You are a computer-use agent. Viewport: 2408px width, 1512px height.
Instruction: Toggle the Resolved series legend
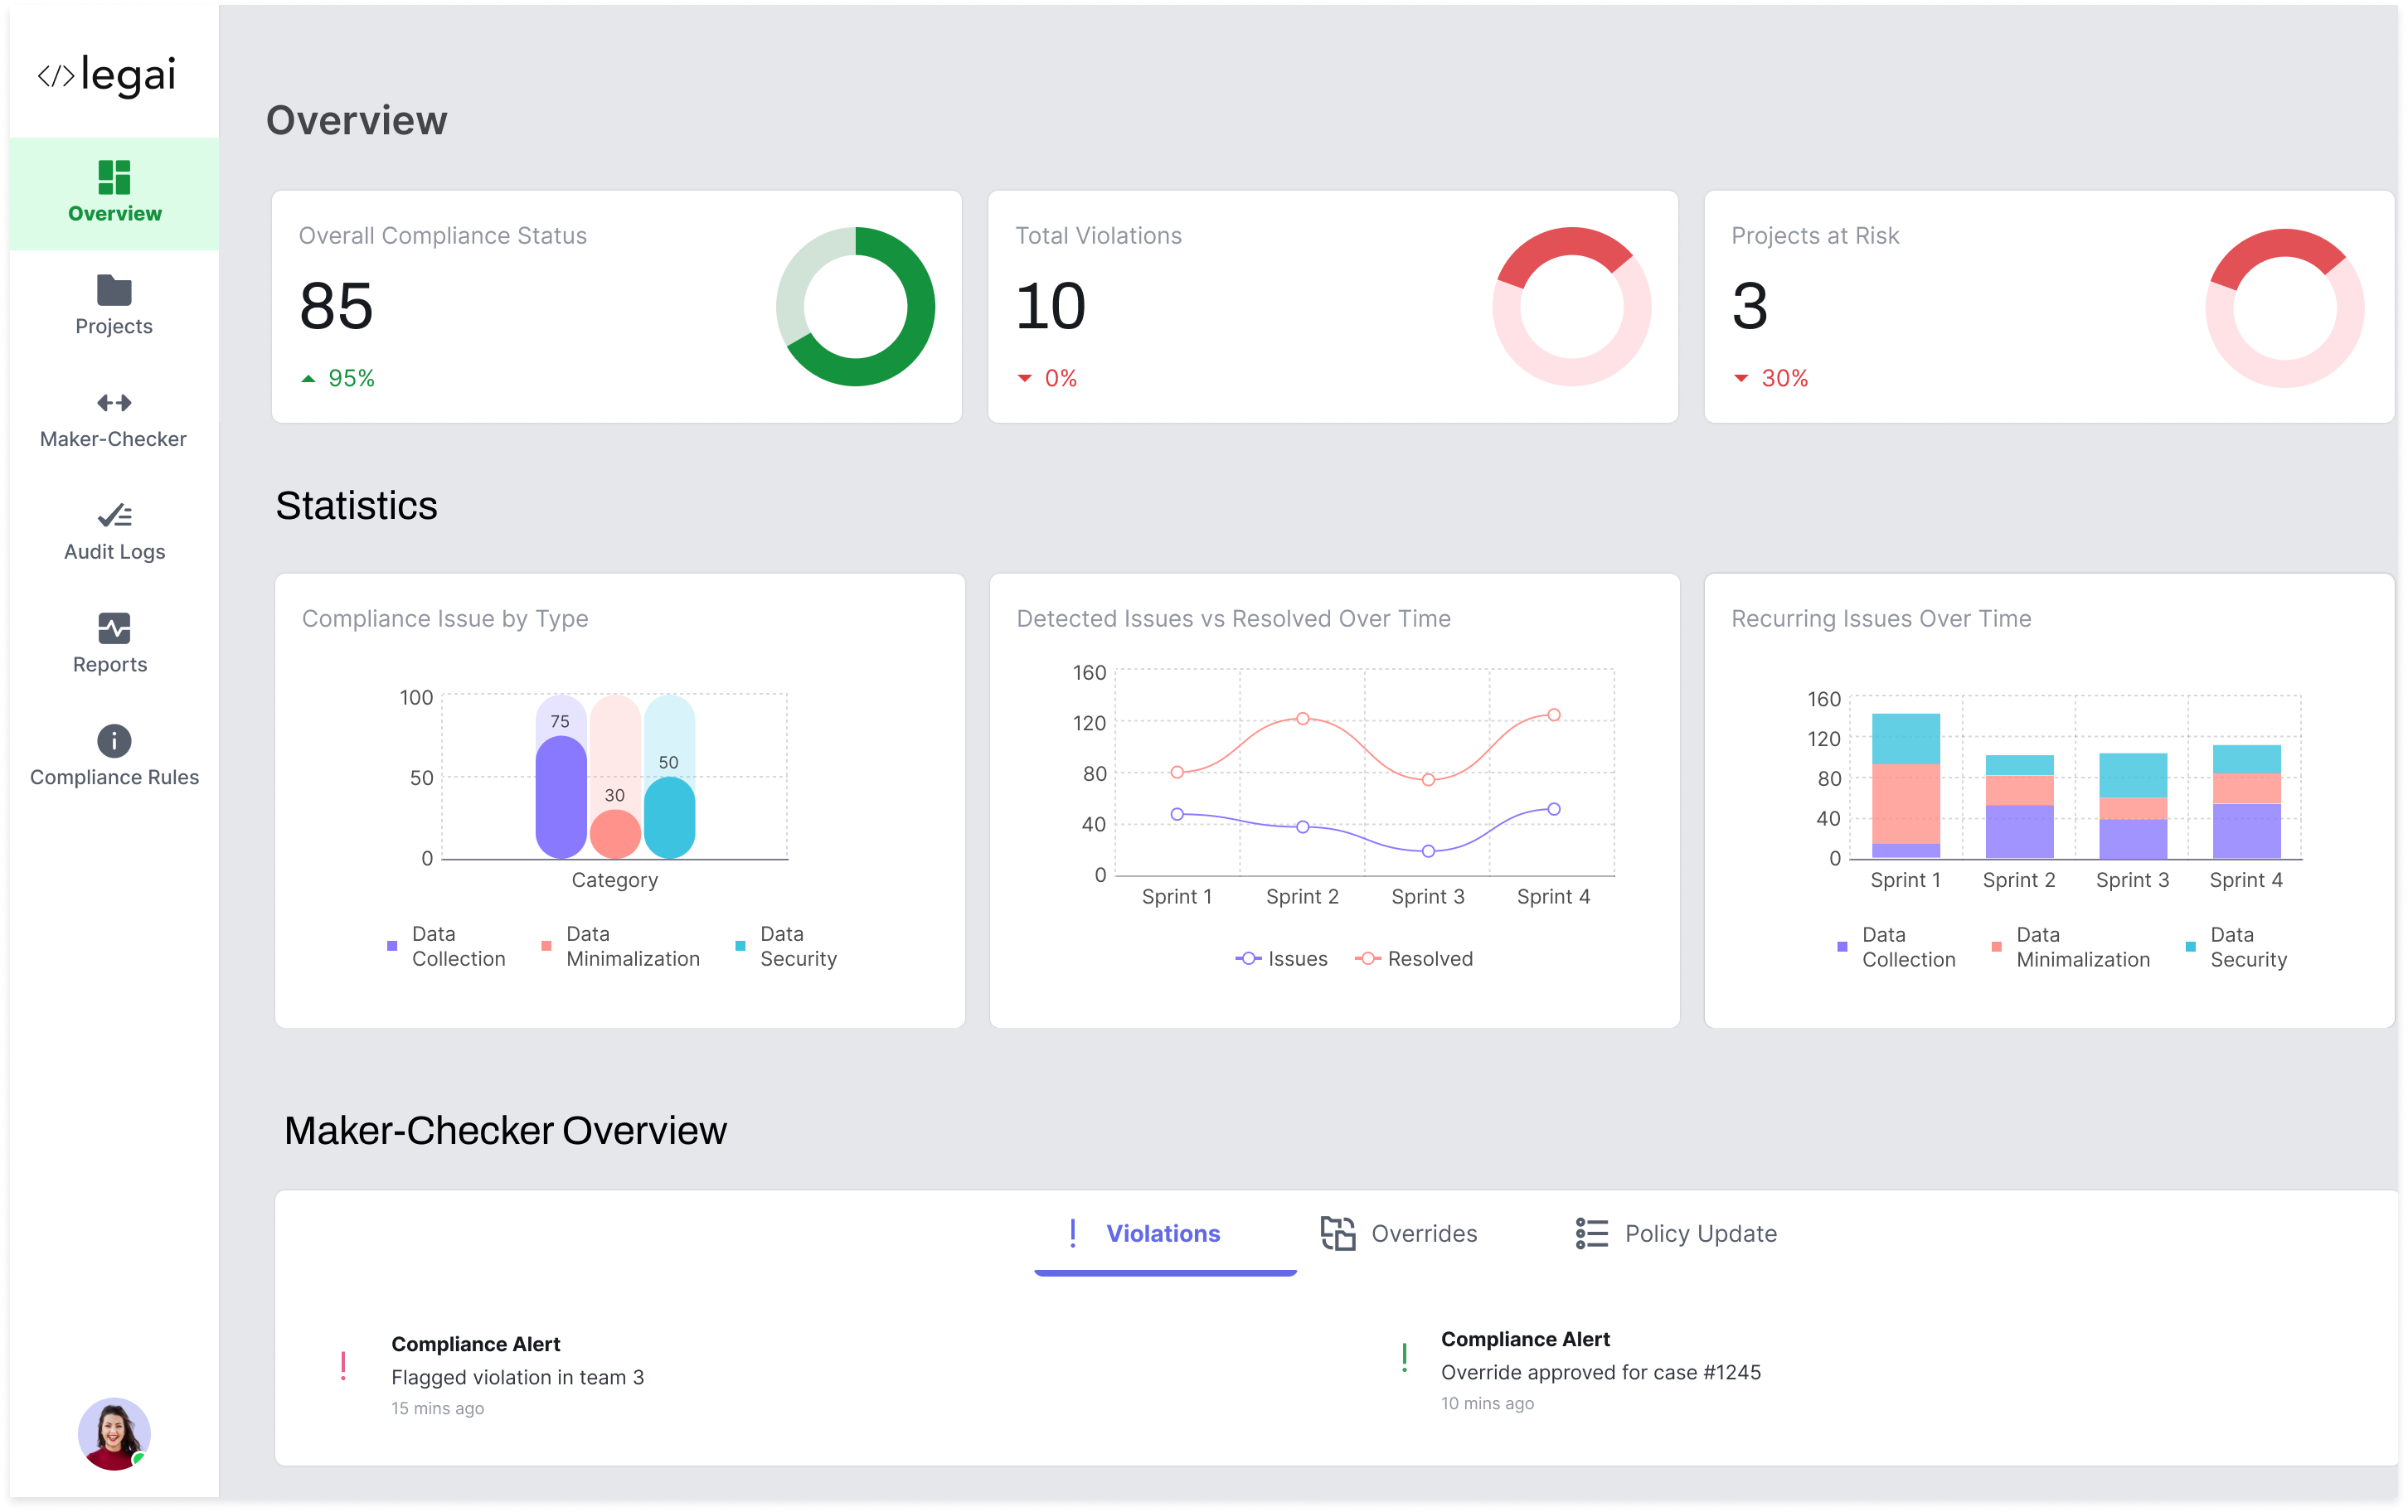[x=1414, y=959]
